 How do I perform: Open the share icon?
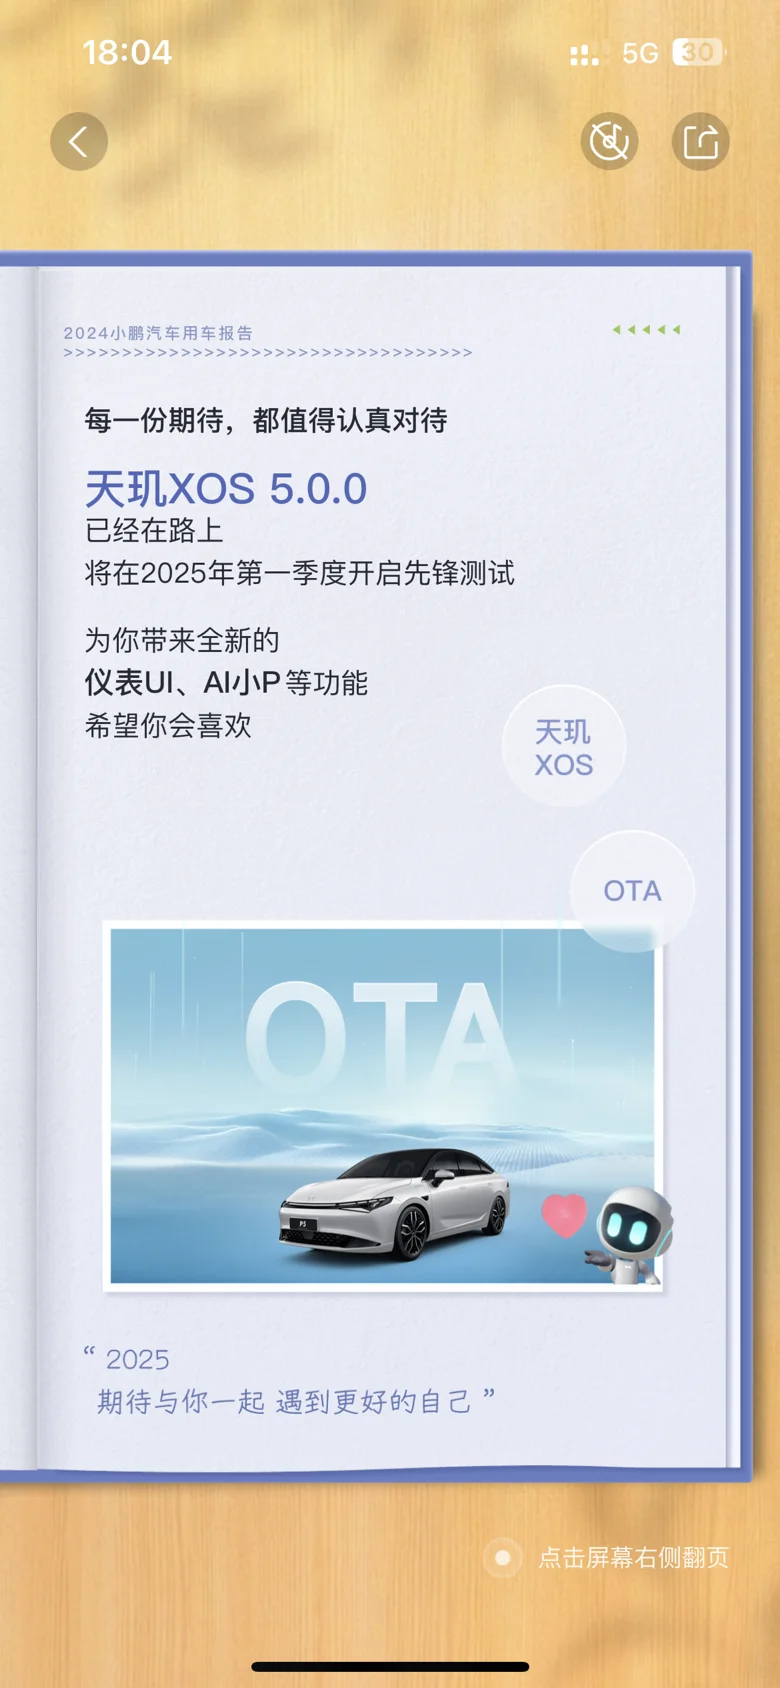(x=700, y=141)
